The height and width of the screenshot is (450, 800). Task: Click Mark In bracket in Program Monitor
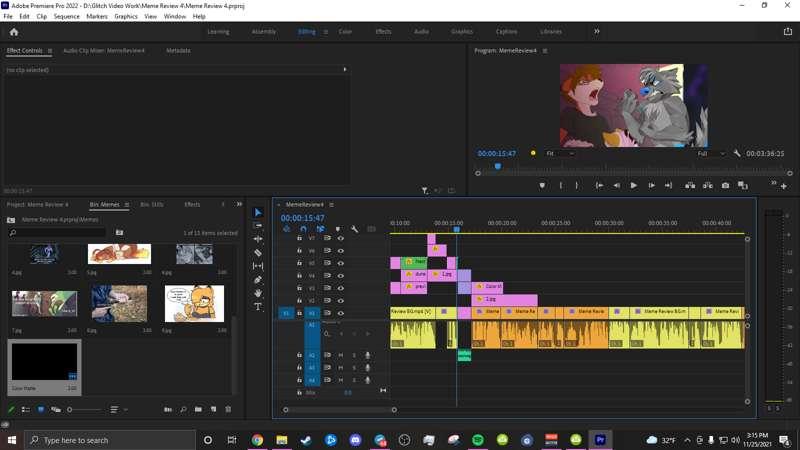tap(561, 186)
